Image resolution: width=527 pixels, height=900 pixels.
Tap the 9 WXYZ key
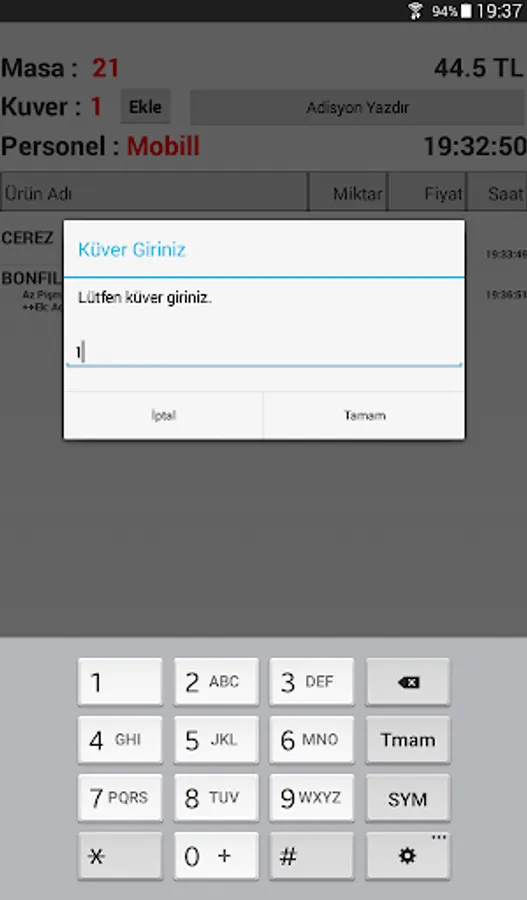(x=312, y=798)
